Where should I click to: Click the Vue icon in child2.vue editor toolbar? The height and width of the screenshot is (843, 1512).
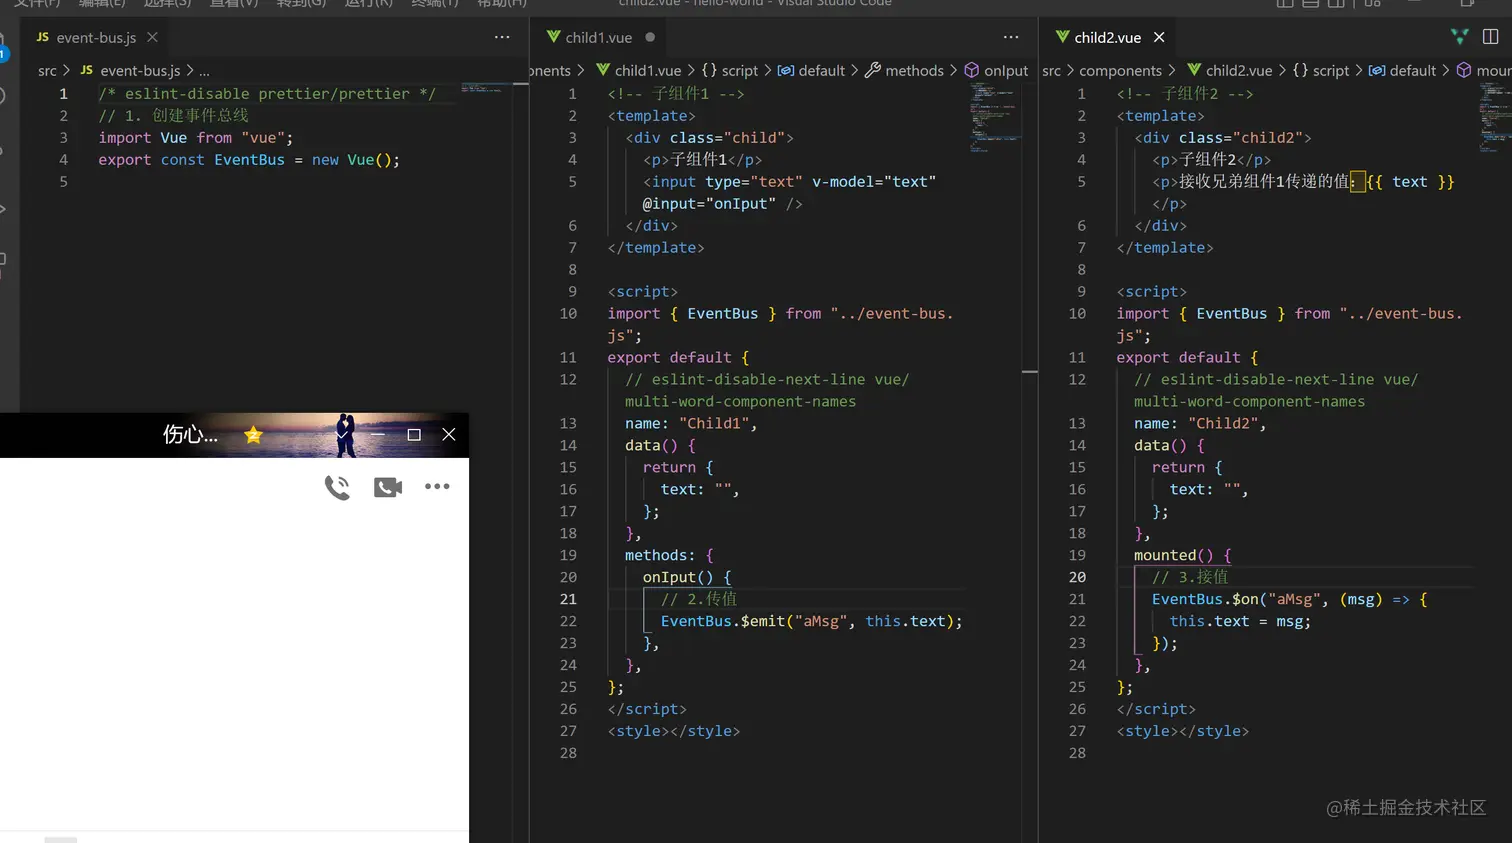point(1460,37)
